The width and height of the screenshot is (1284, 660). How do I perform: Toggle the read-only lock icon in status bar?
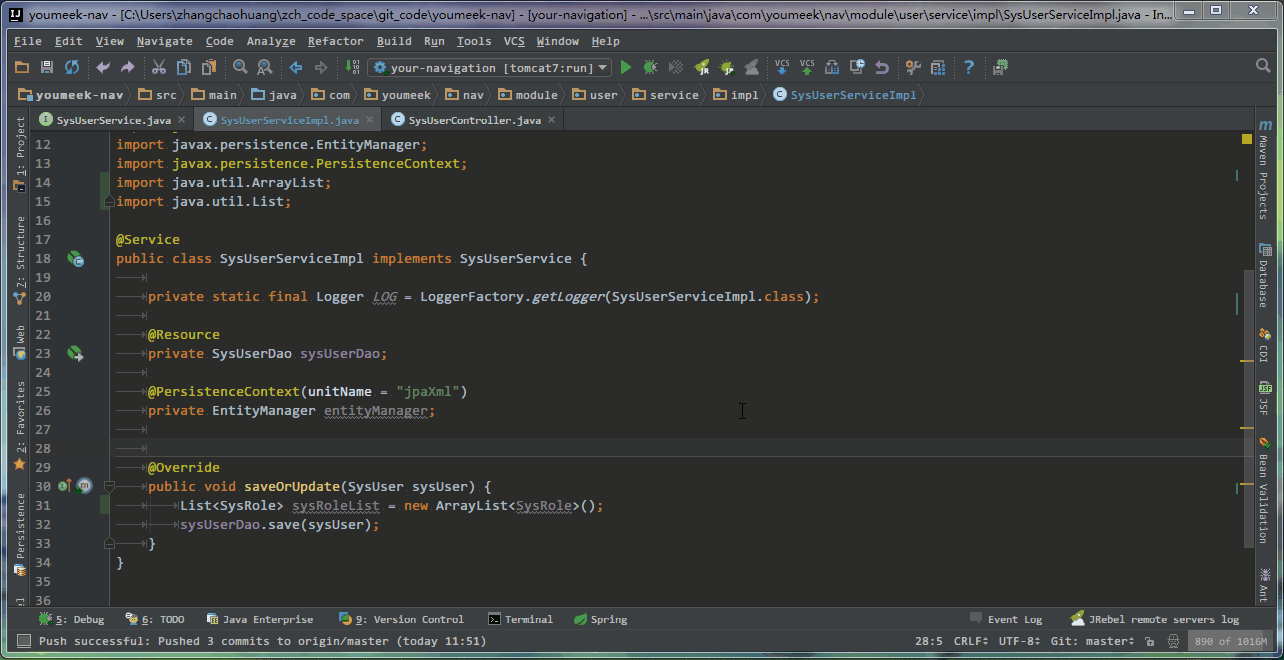pos(1150,641)
